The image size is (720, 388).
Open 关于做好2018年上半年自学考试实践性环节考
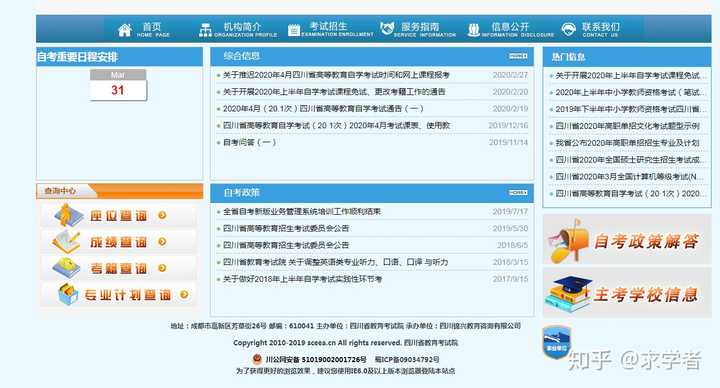[303, 279]
